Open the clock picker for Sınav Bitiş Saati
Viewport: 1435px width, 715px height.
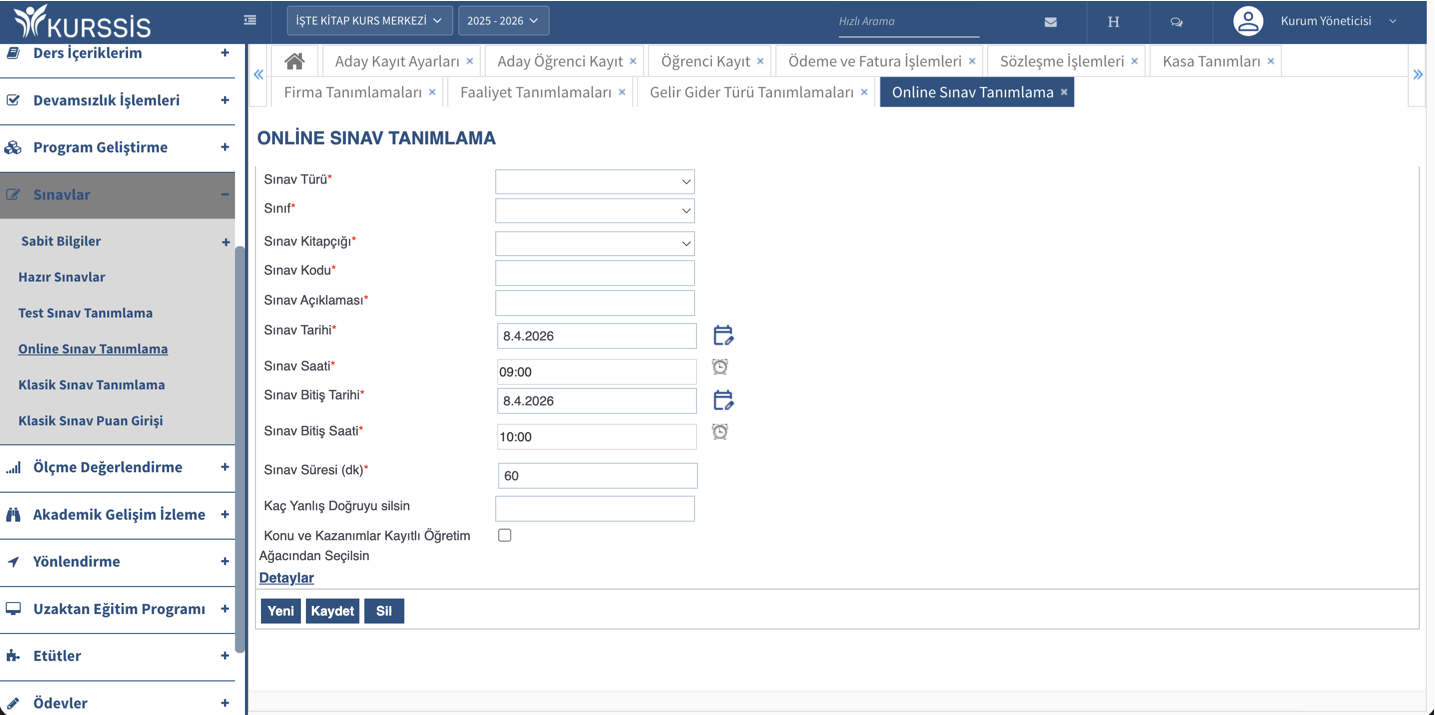point(720,432)
